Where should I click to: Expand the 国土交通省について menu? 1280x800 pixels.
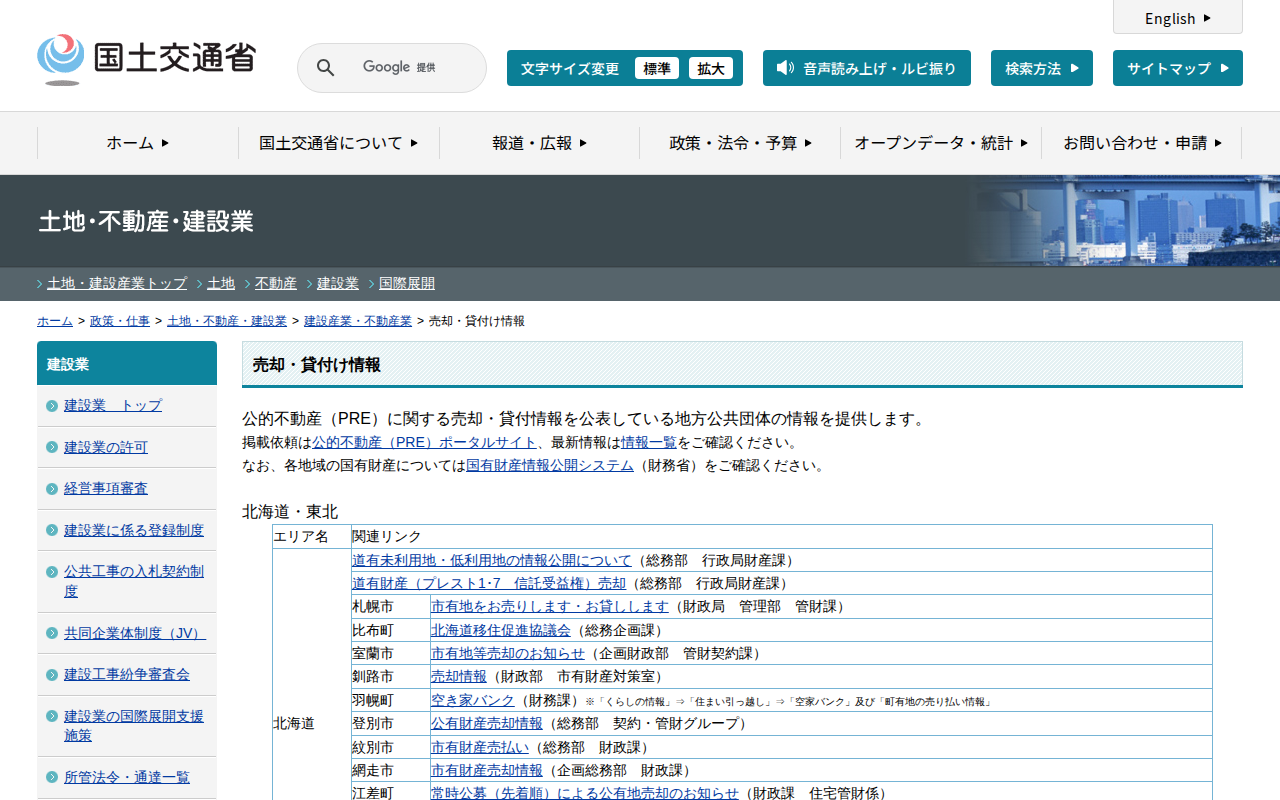(338, 143)
